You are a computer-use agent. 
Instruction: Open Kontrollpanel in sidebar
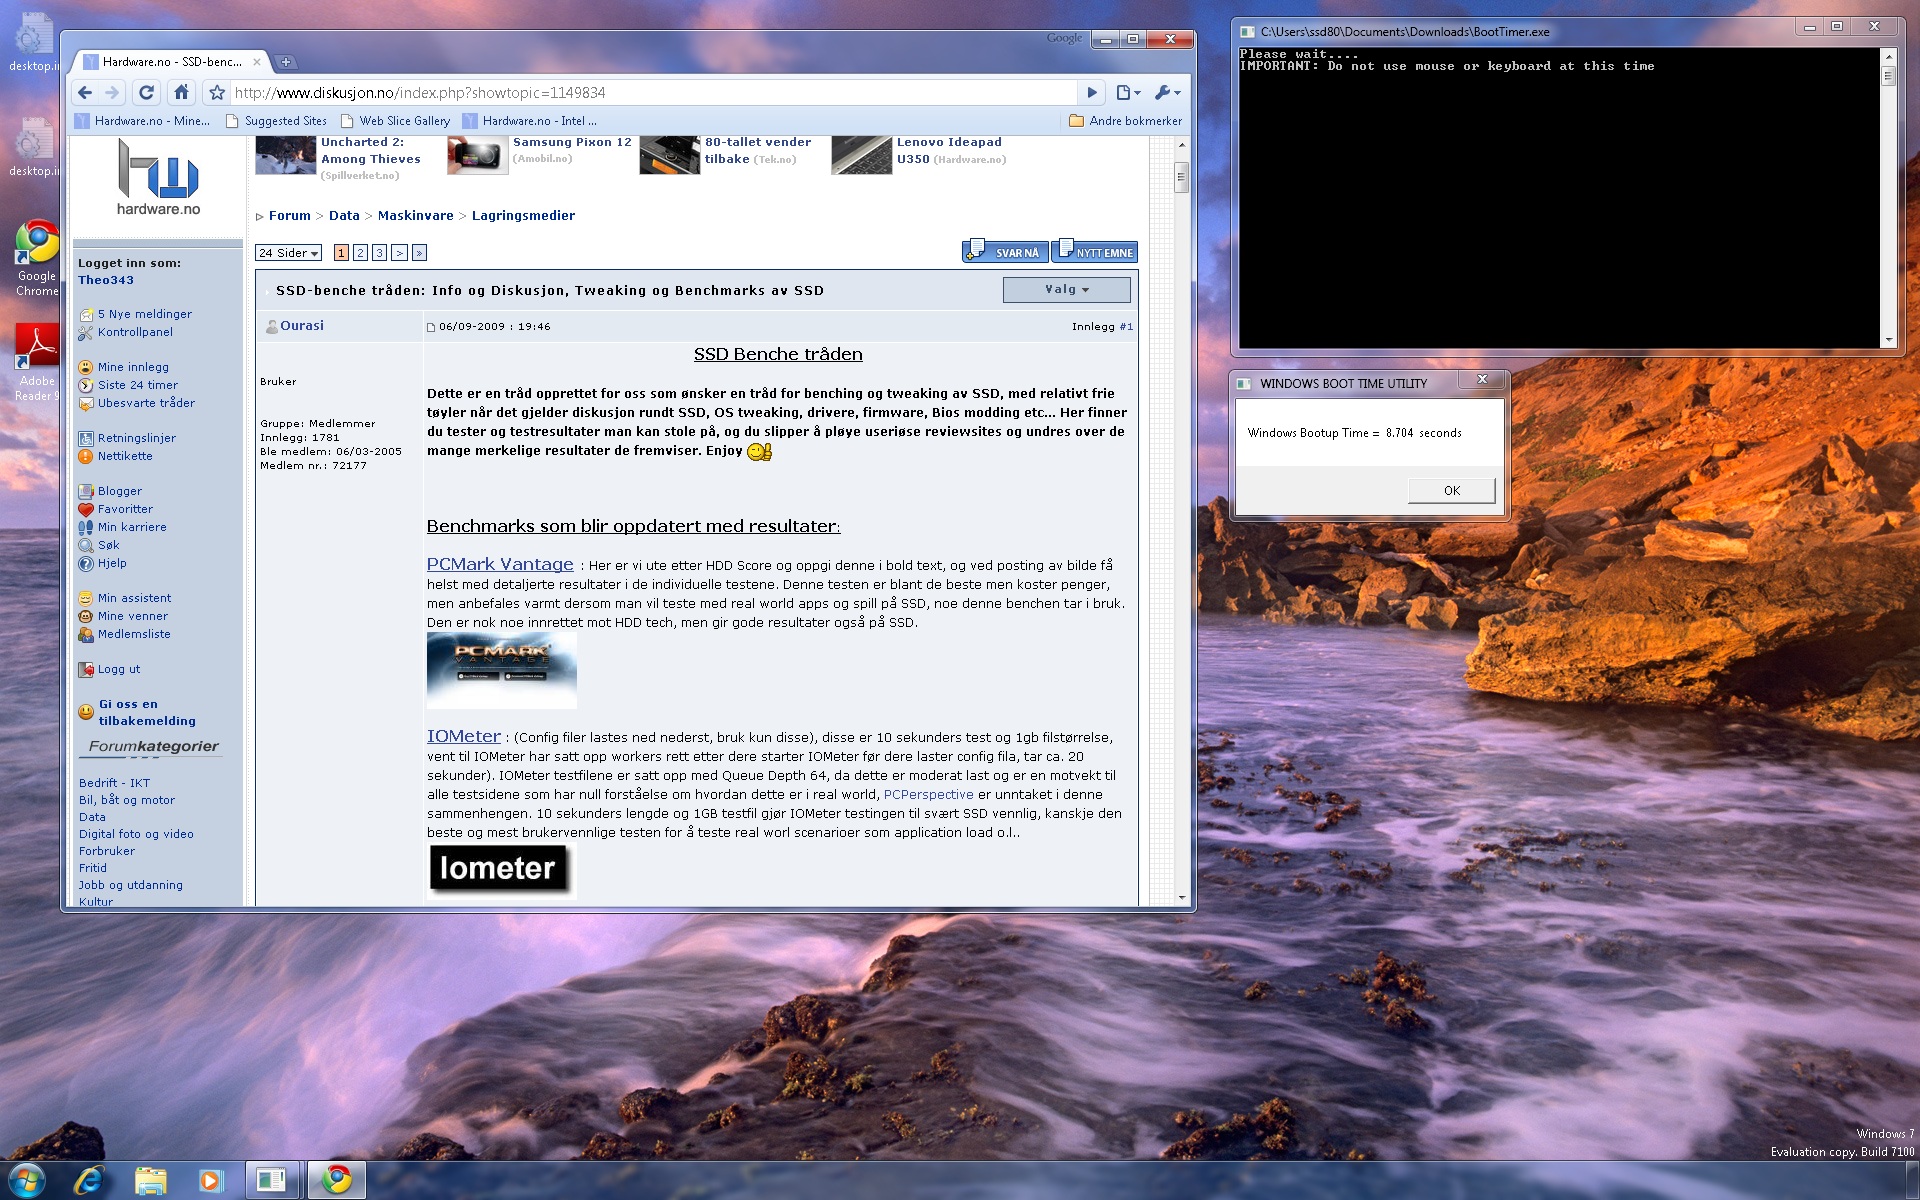tap(135, 332)
